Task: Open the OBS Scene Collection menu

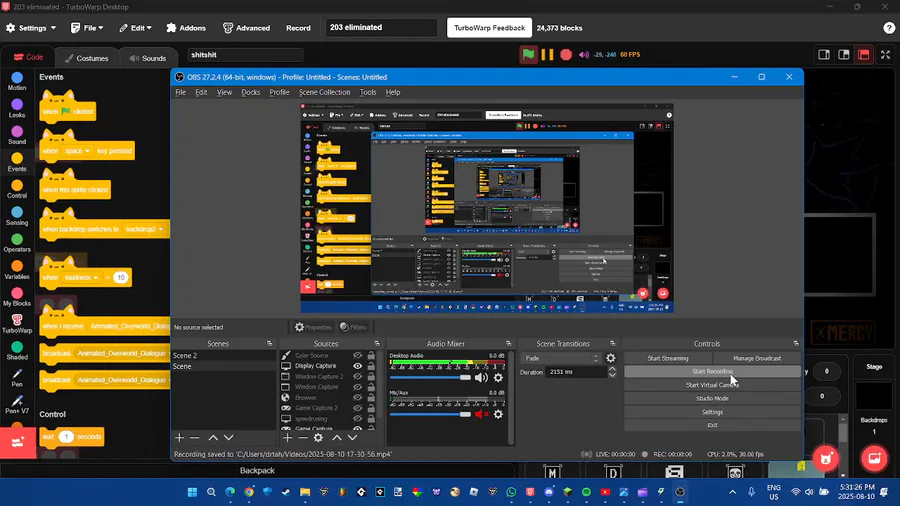Action: 324,92
